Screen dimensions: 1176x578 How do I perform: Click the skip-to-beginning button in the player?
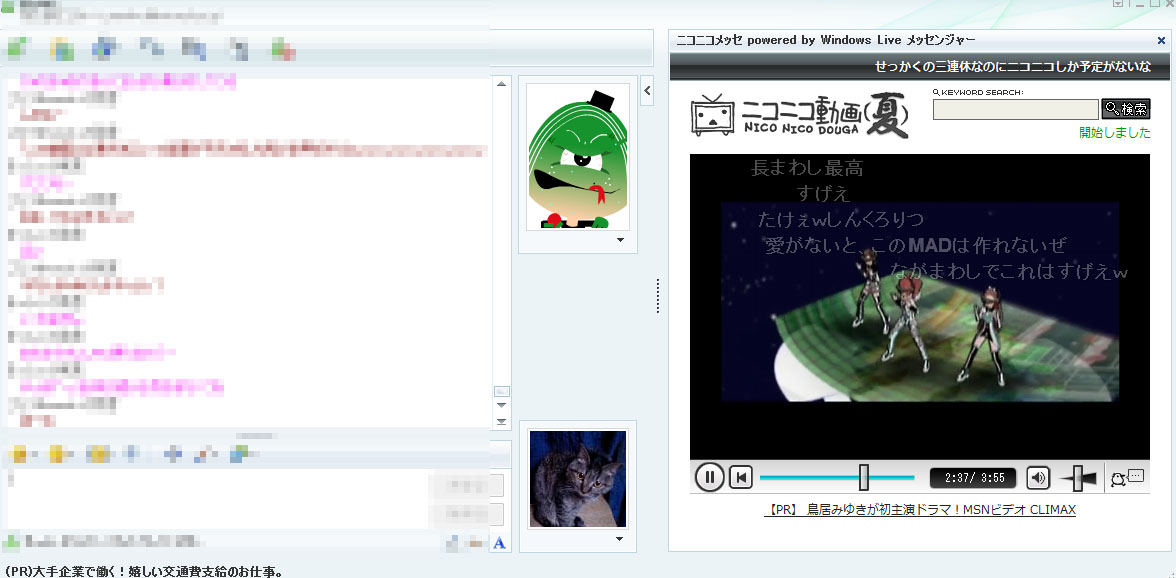pyautogui.click(x=740, y=478)
